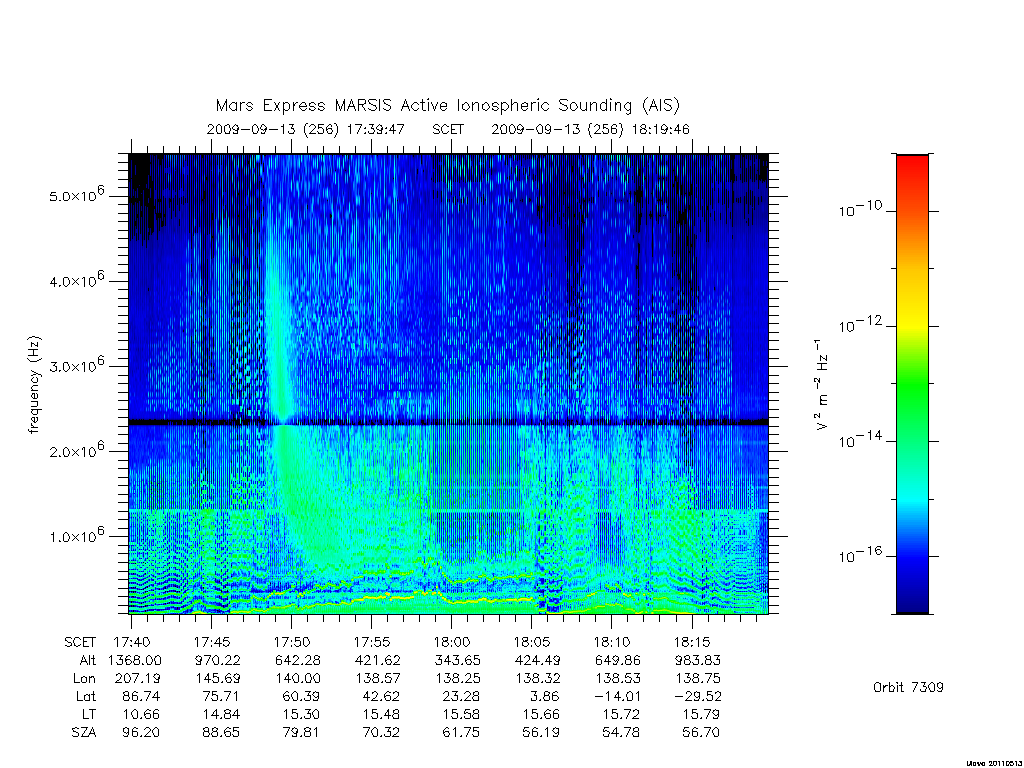
Task: Click the latitude value -29.52
Action: tap(697, 696)
